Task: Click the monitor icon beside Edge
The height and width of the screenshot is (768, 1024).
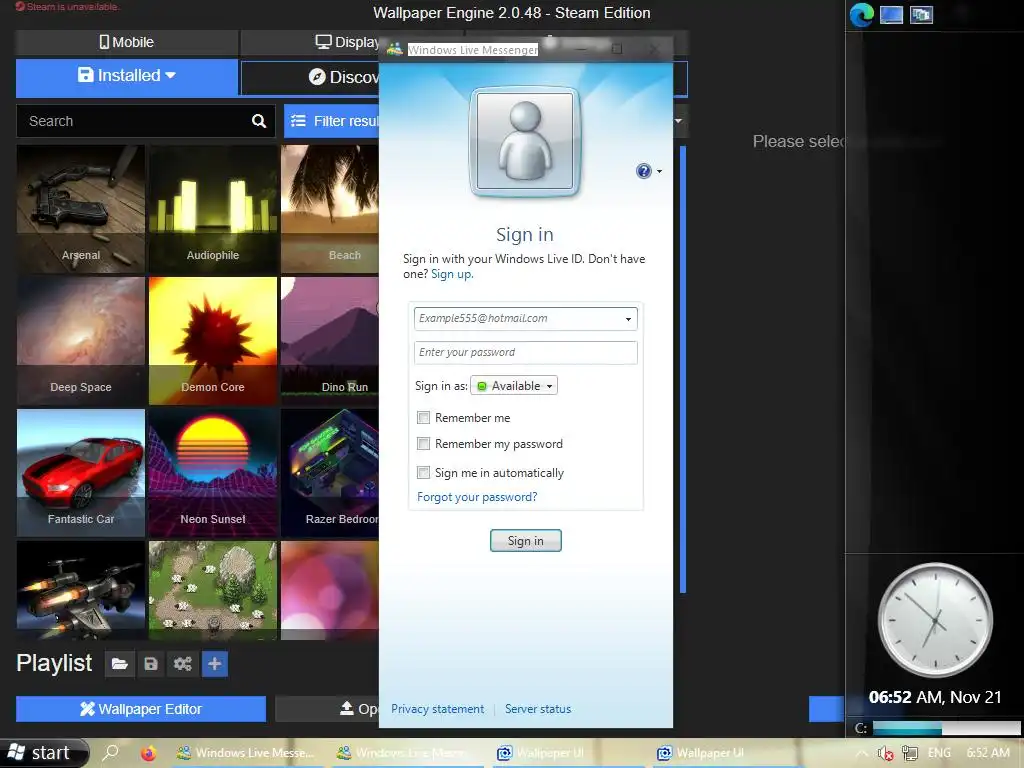Action: 891,14
